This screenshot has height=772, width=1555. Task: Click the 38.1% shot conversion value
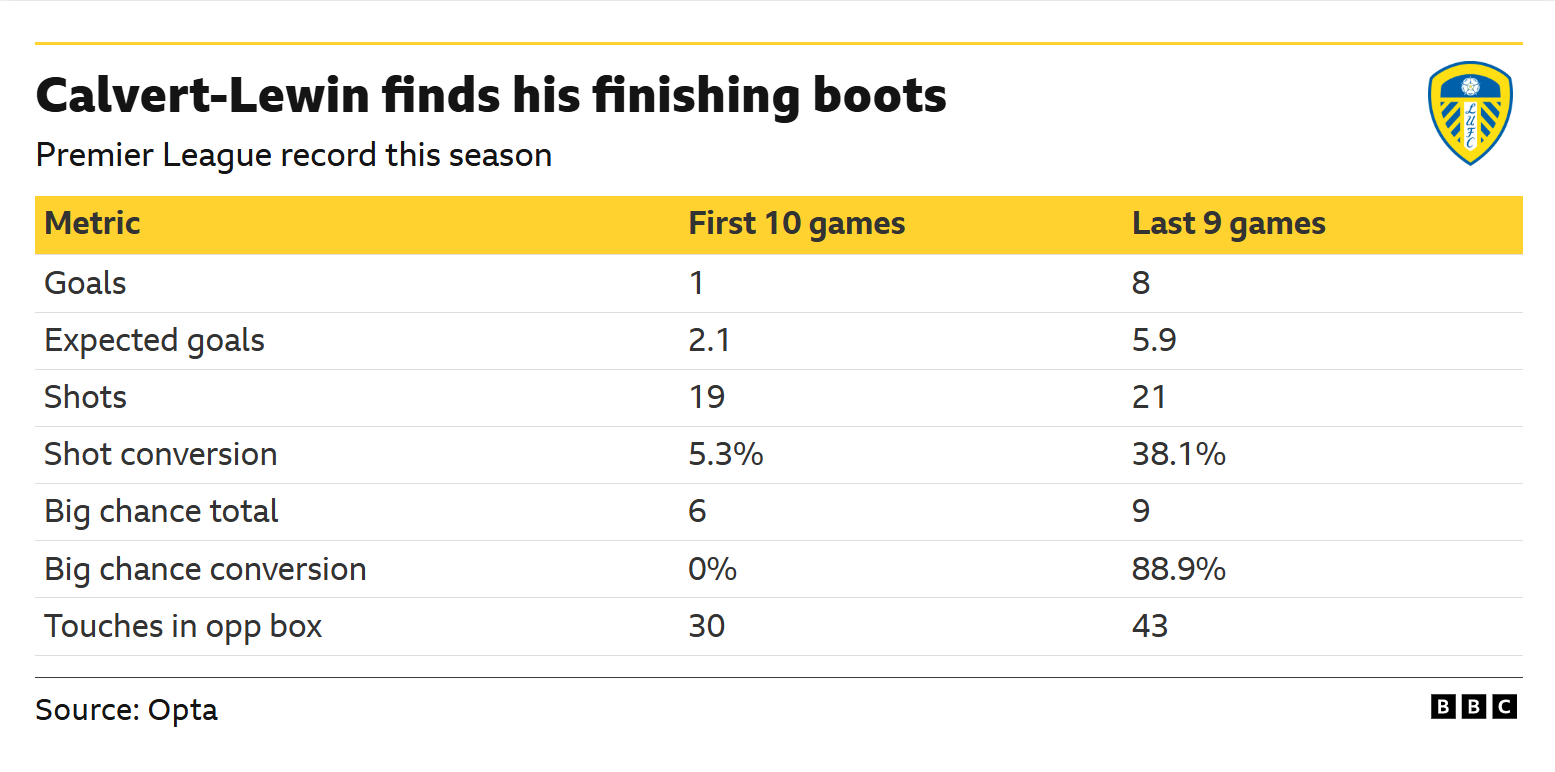[x=1179, y=455]
